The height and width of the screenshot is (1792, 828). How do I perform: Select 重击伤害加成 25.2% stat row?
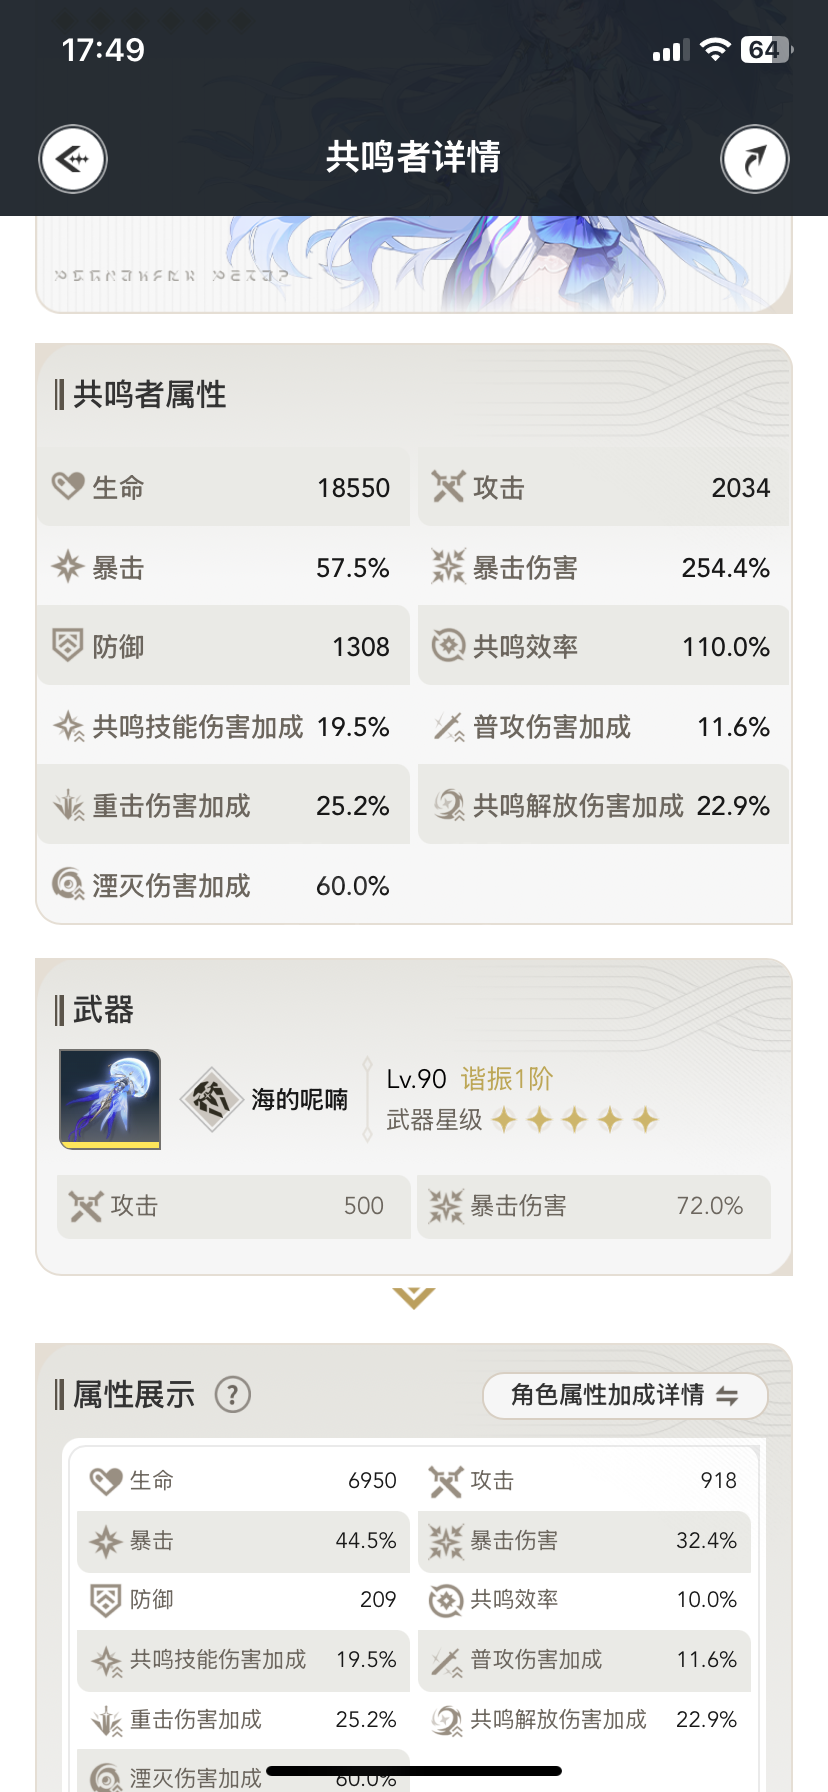[x=224, y=805]
